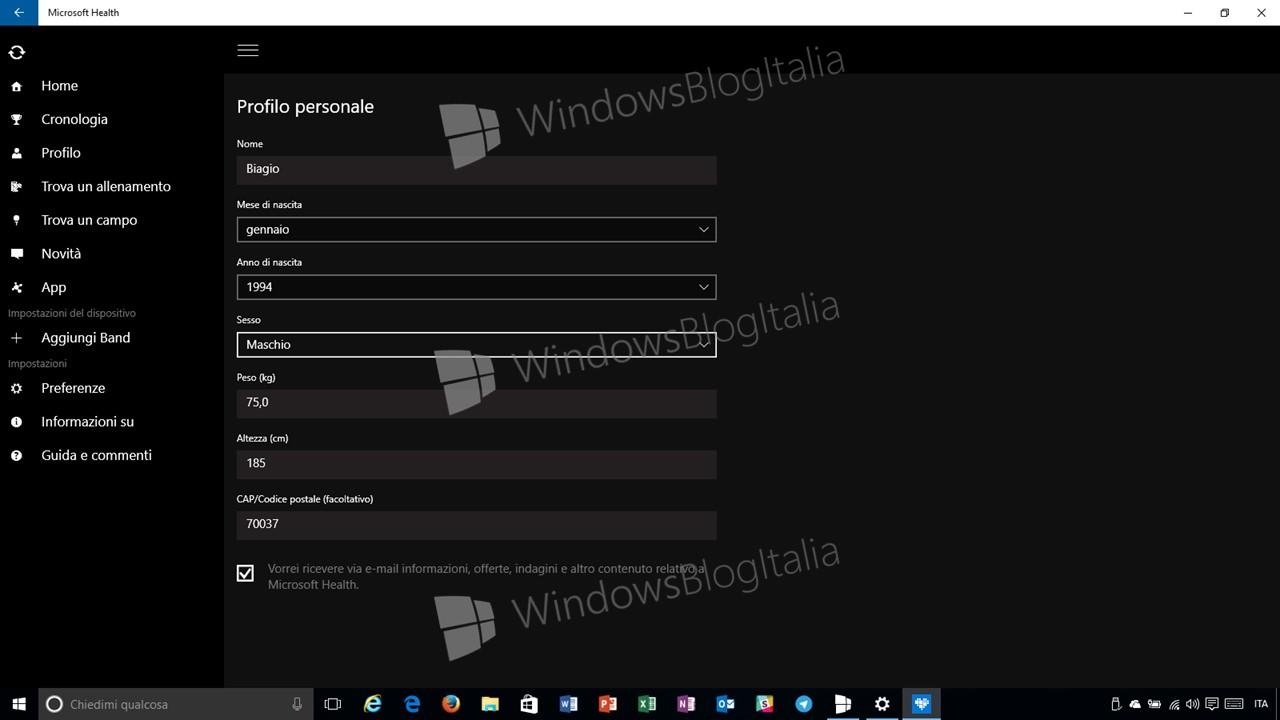This screenshot has height=720, width=1280.
Task: Click the plus icon beside Aggiungi Band
Action: point(16,338)
